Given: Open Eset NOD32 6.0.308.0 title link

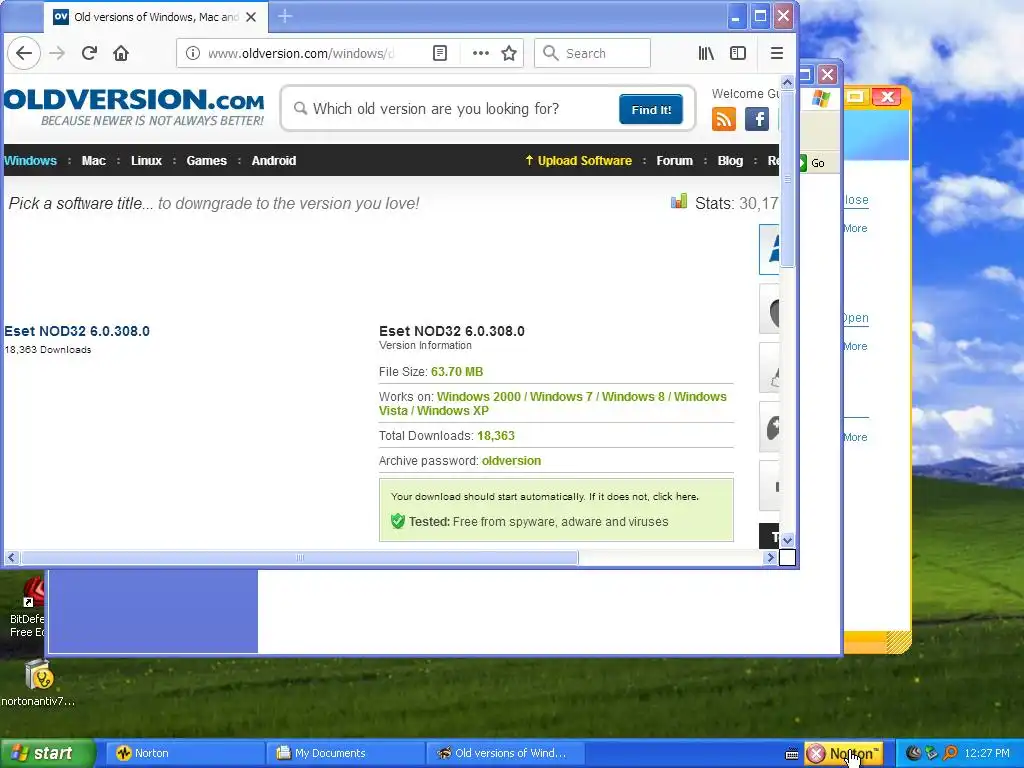Looking at the screenshot, I should point(77,331).
